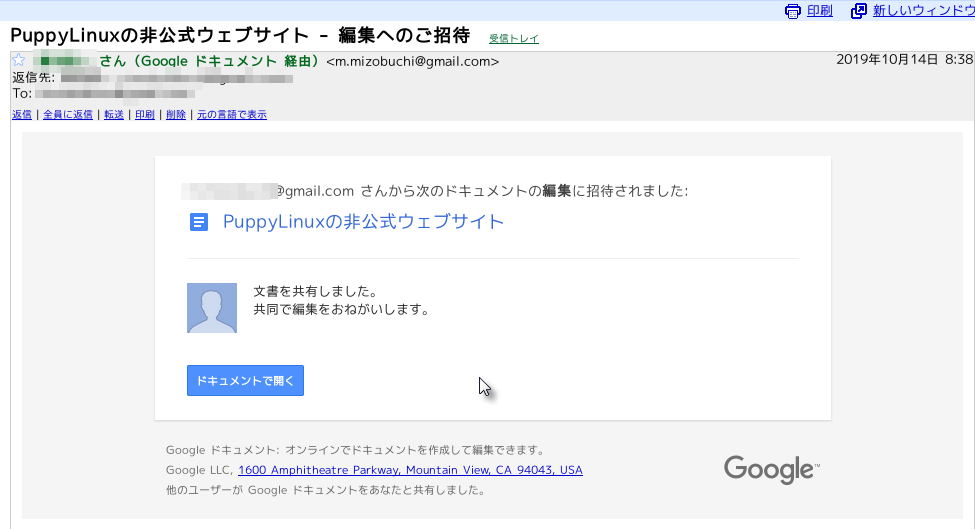Click 削除 delete link
The image size is (975, 529).
(x=176, y=114)
